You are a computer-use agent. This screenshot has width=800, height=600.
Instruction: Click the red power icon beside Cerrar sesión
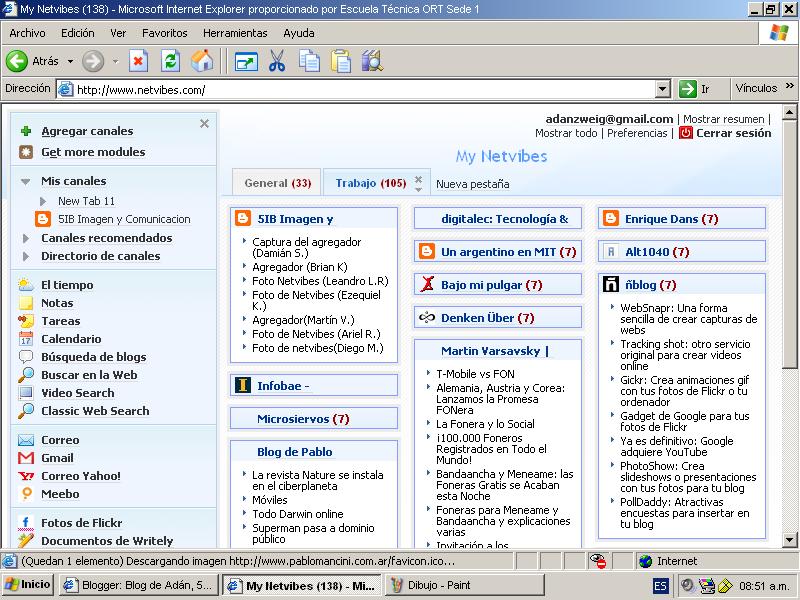(x=686, y=133)
